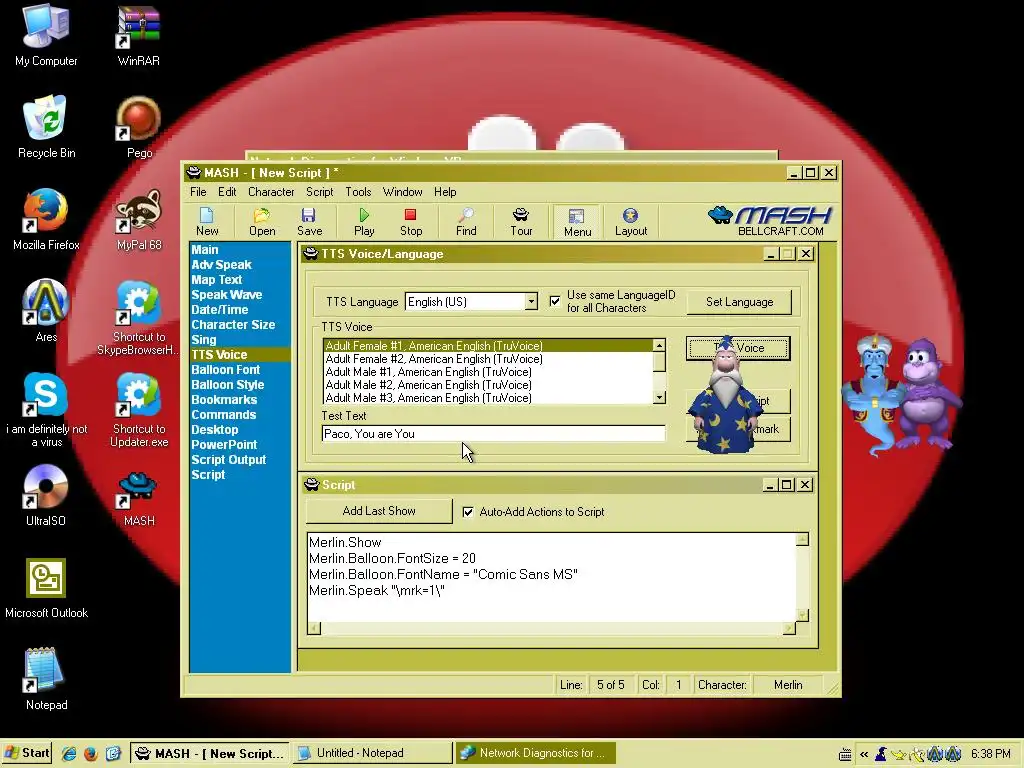Select the Microsoft Outlook desktop icon
Screen dimensions: 1024x768
click(46, 588)
